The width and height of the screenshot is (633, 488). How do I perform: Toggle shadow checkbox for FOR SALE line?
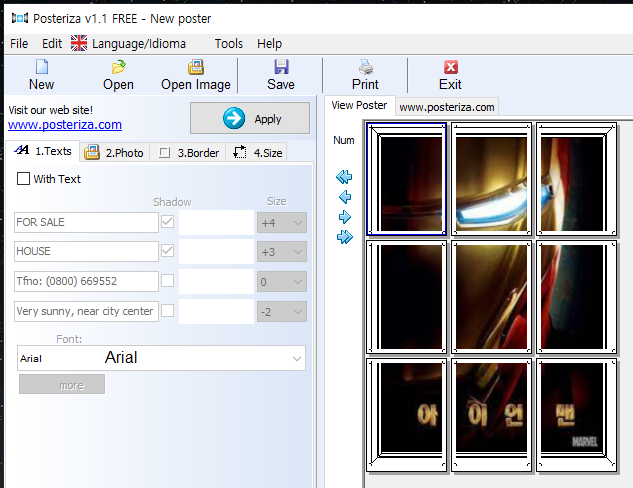(x=168, y=221)
